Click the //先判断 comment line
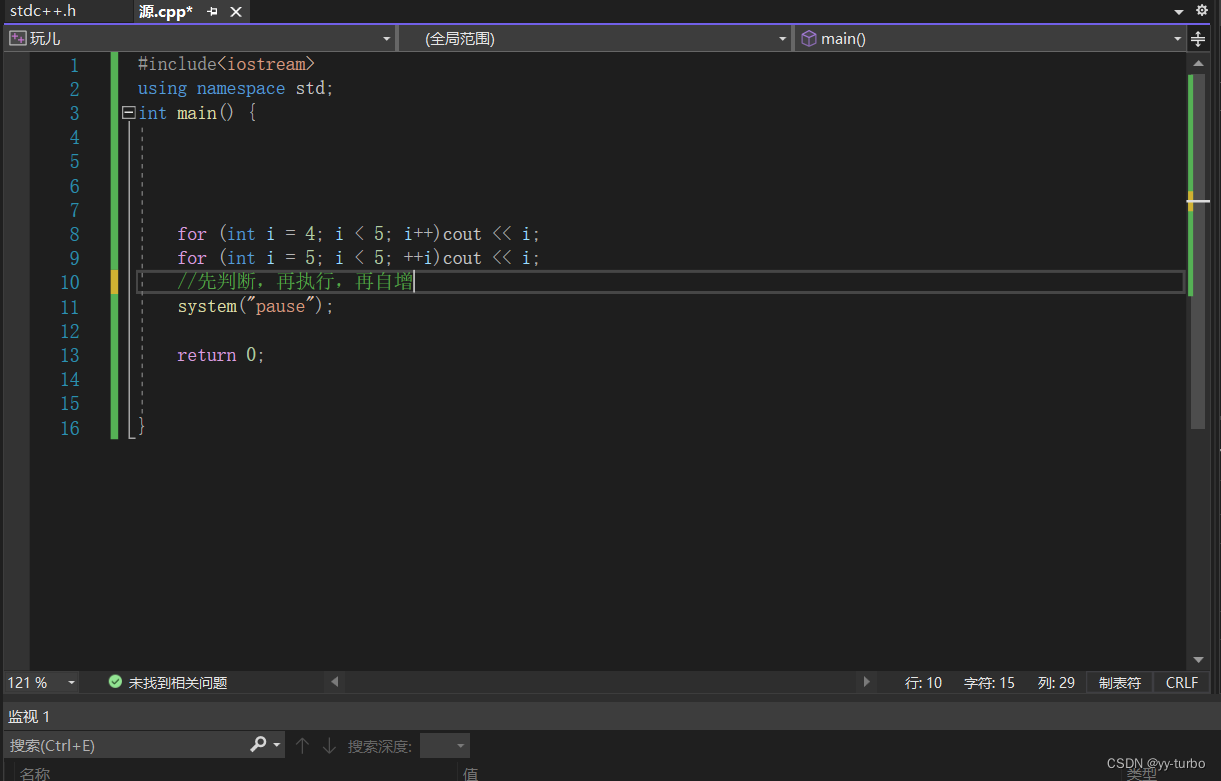Image resolution: width=1221 pixels, height=781 pixels. pos(295,282)
